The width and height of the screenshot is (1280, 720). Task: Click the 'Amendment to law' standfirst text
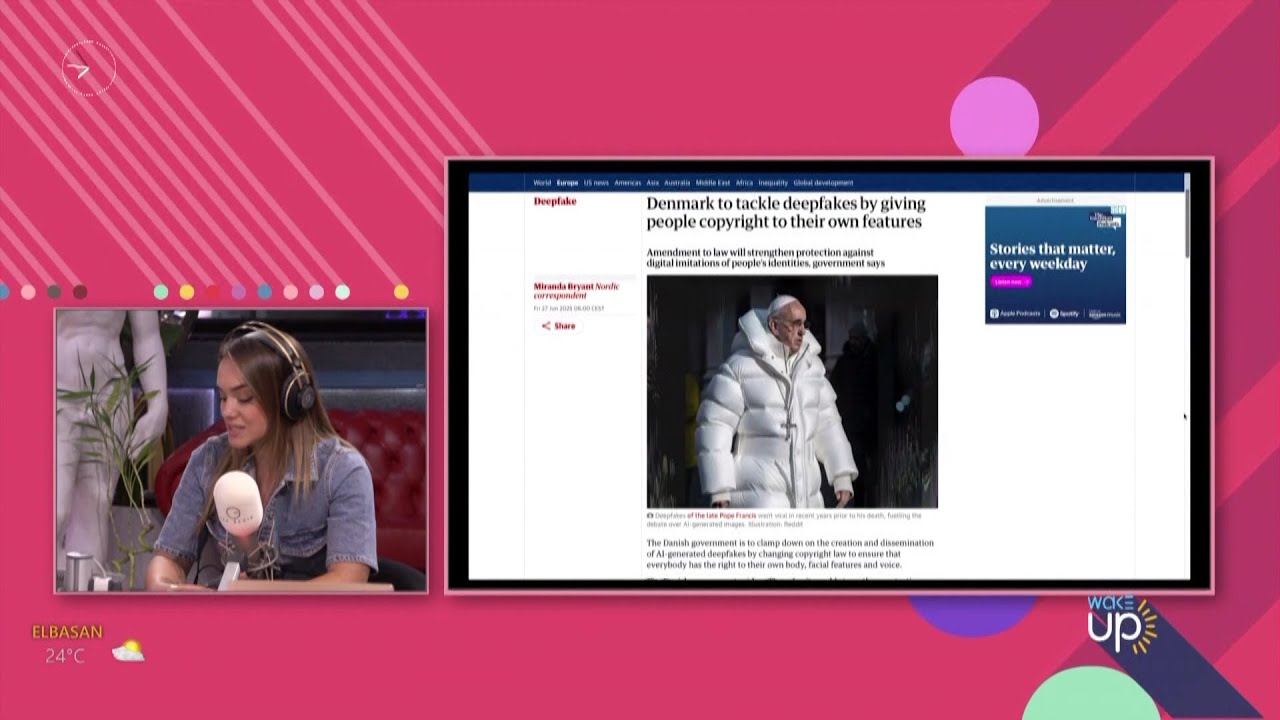(x=765, y=258)
